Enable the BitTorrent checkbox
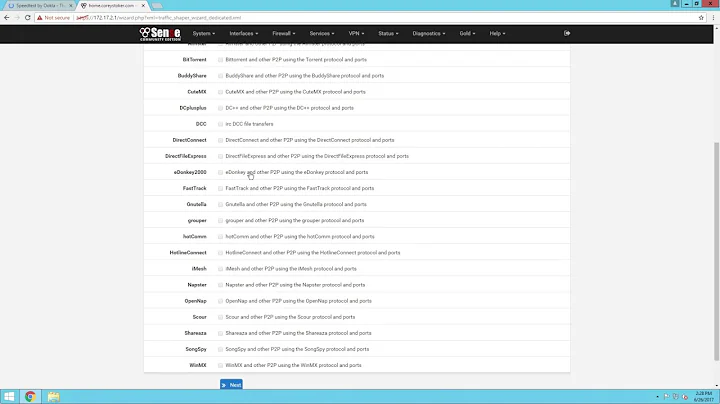The height and width of the screenshot is (404, 720). point(220,60)
